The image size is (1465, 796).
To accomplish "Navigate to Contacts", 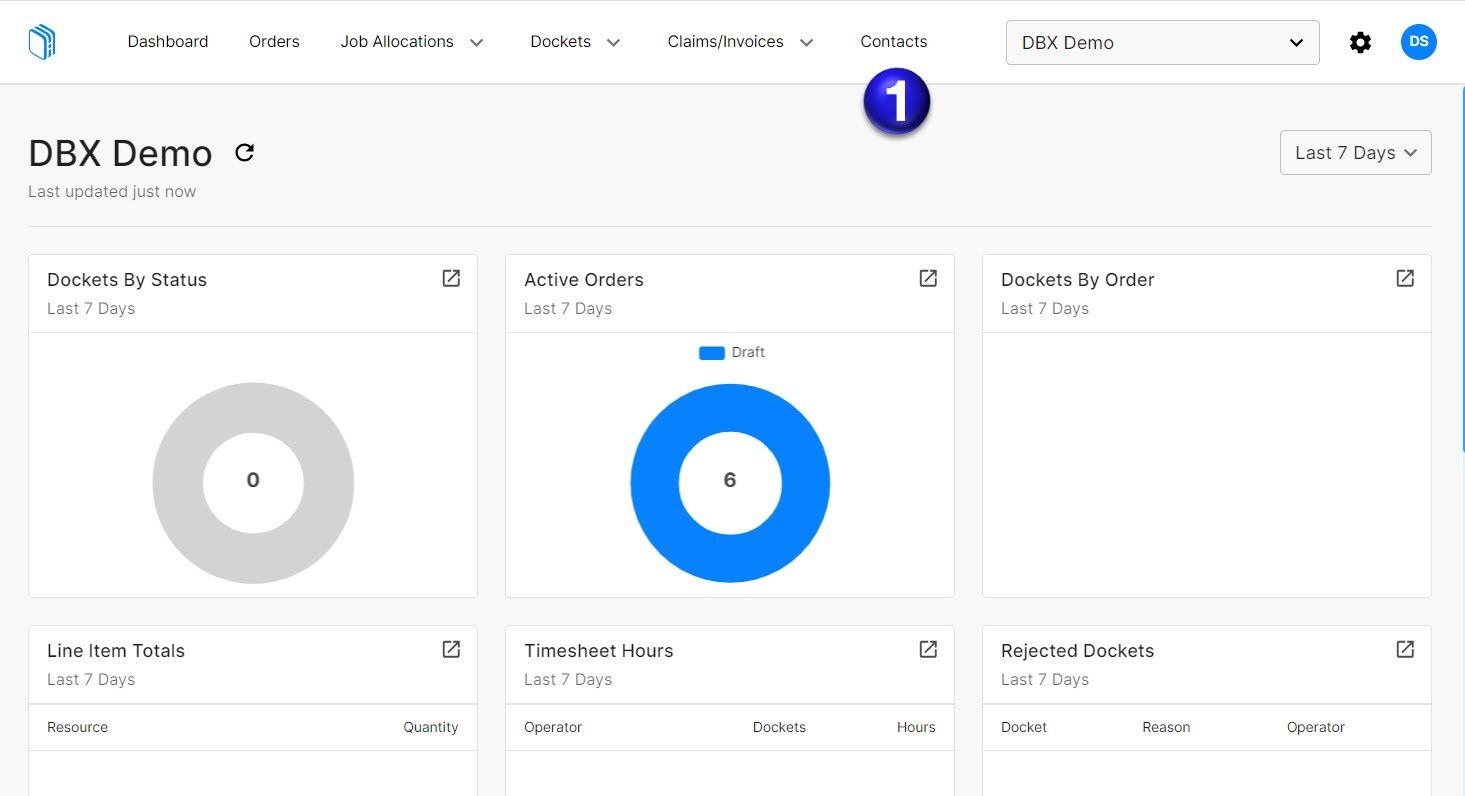I will pyautogui.click(x=894, y=42).
